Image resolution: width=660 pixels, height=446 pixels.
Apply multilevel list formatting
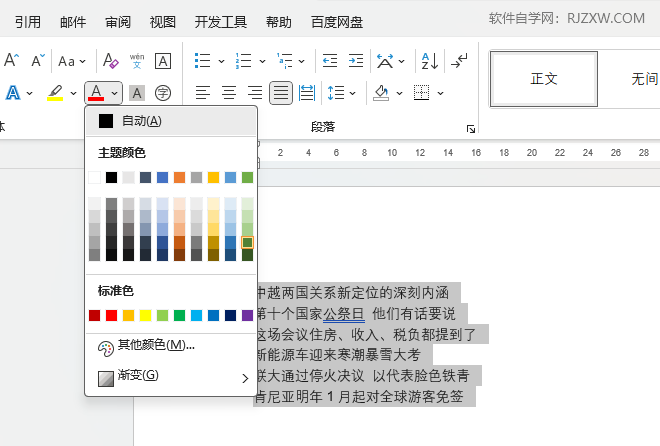pos(285,61)
